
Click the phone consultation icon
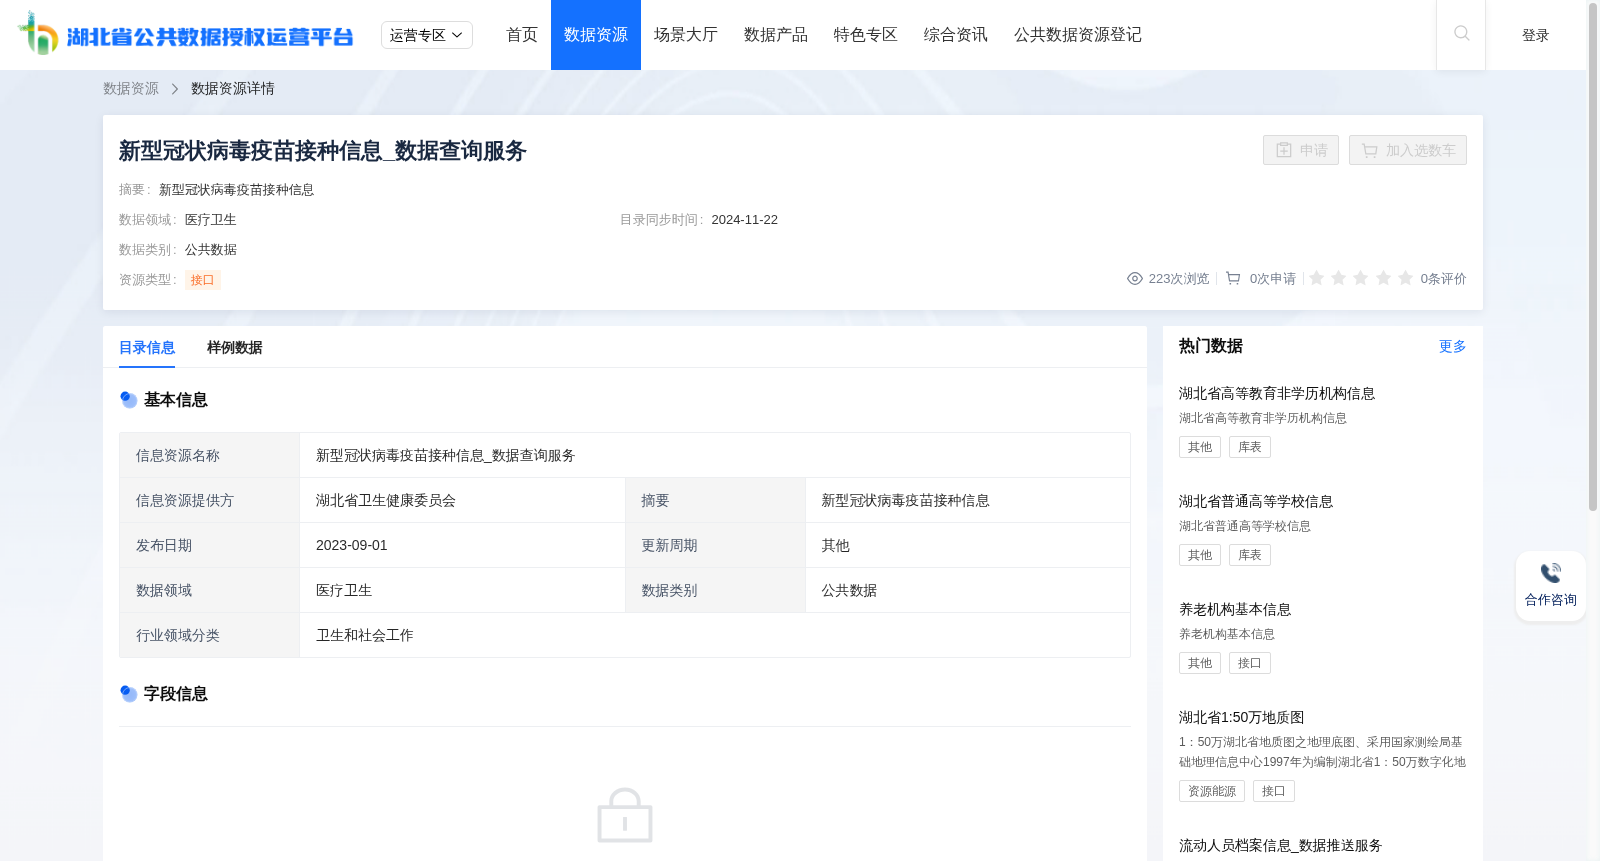1551,573
